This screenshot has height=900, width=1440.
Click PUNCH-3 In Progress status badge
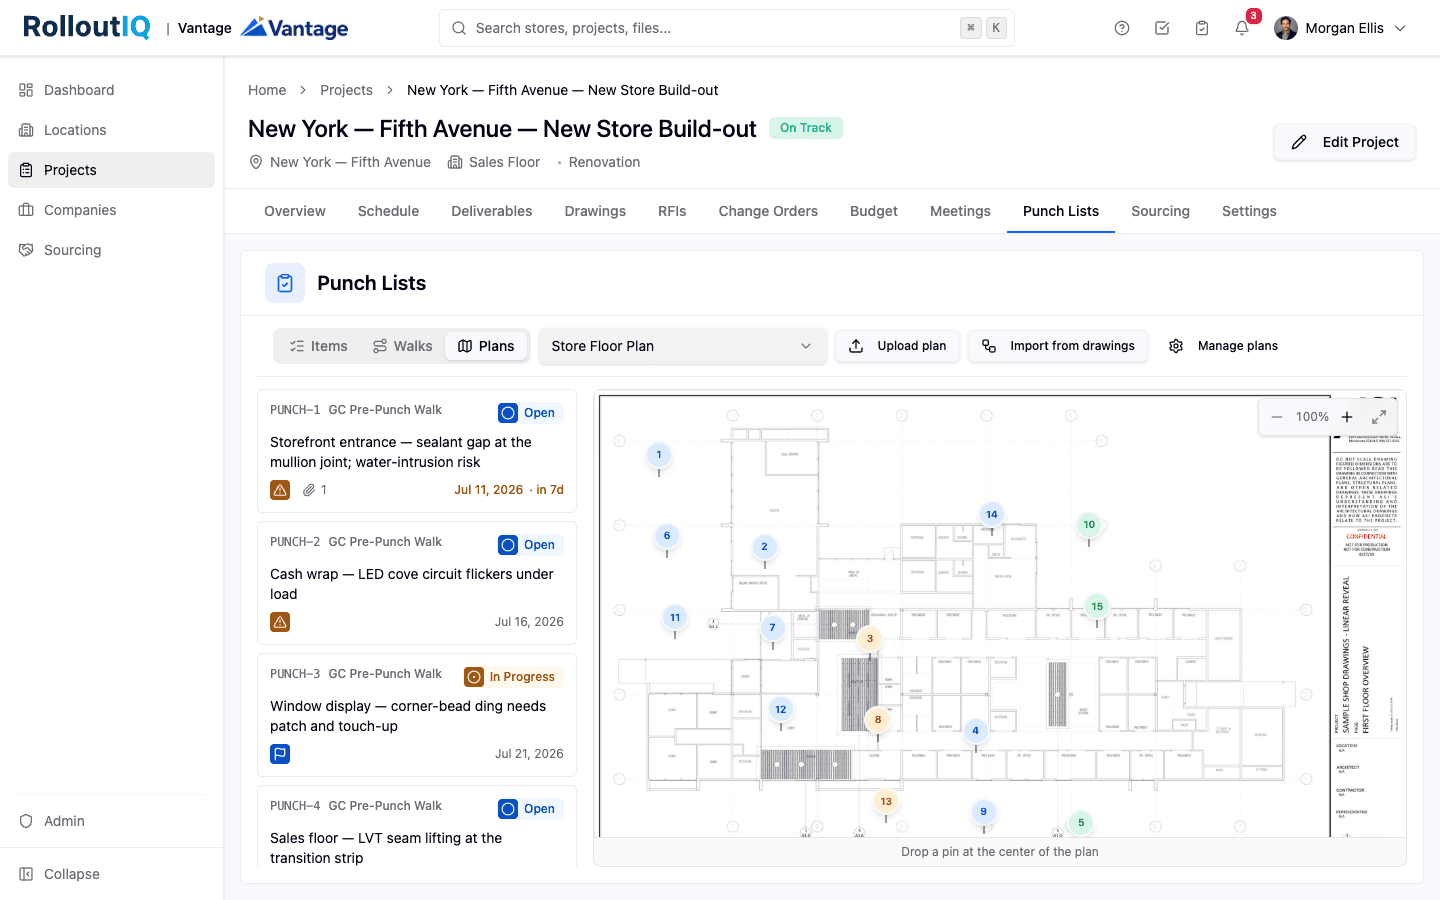tap(513, 677)
